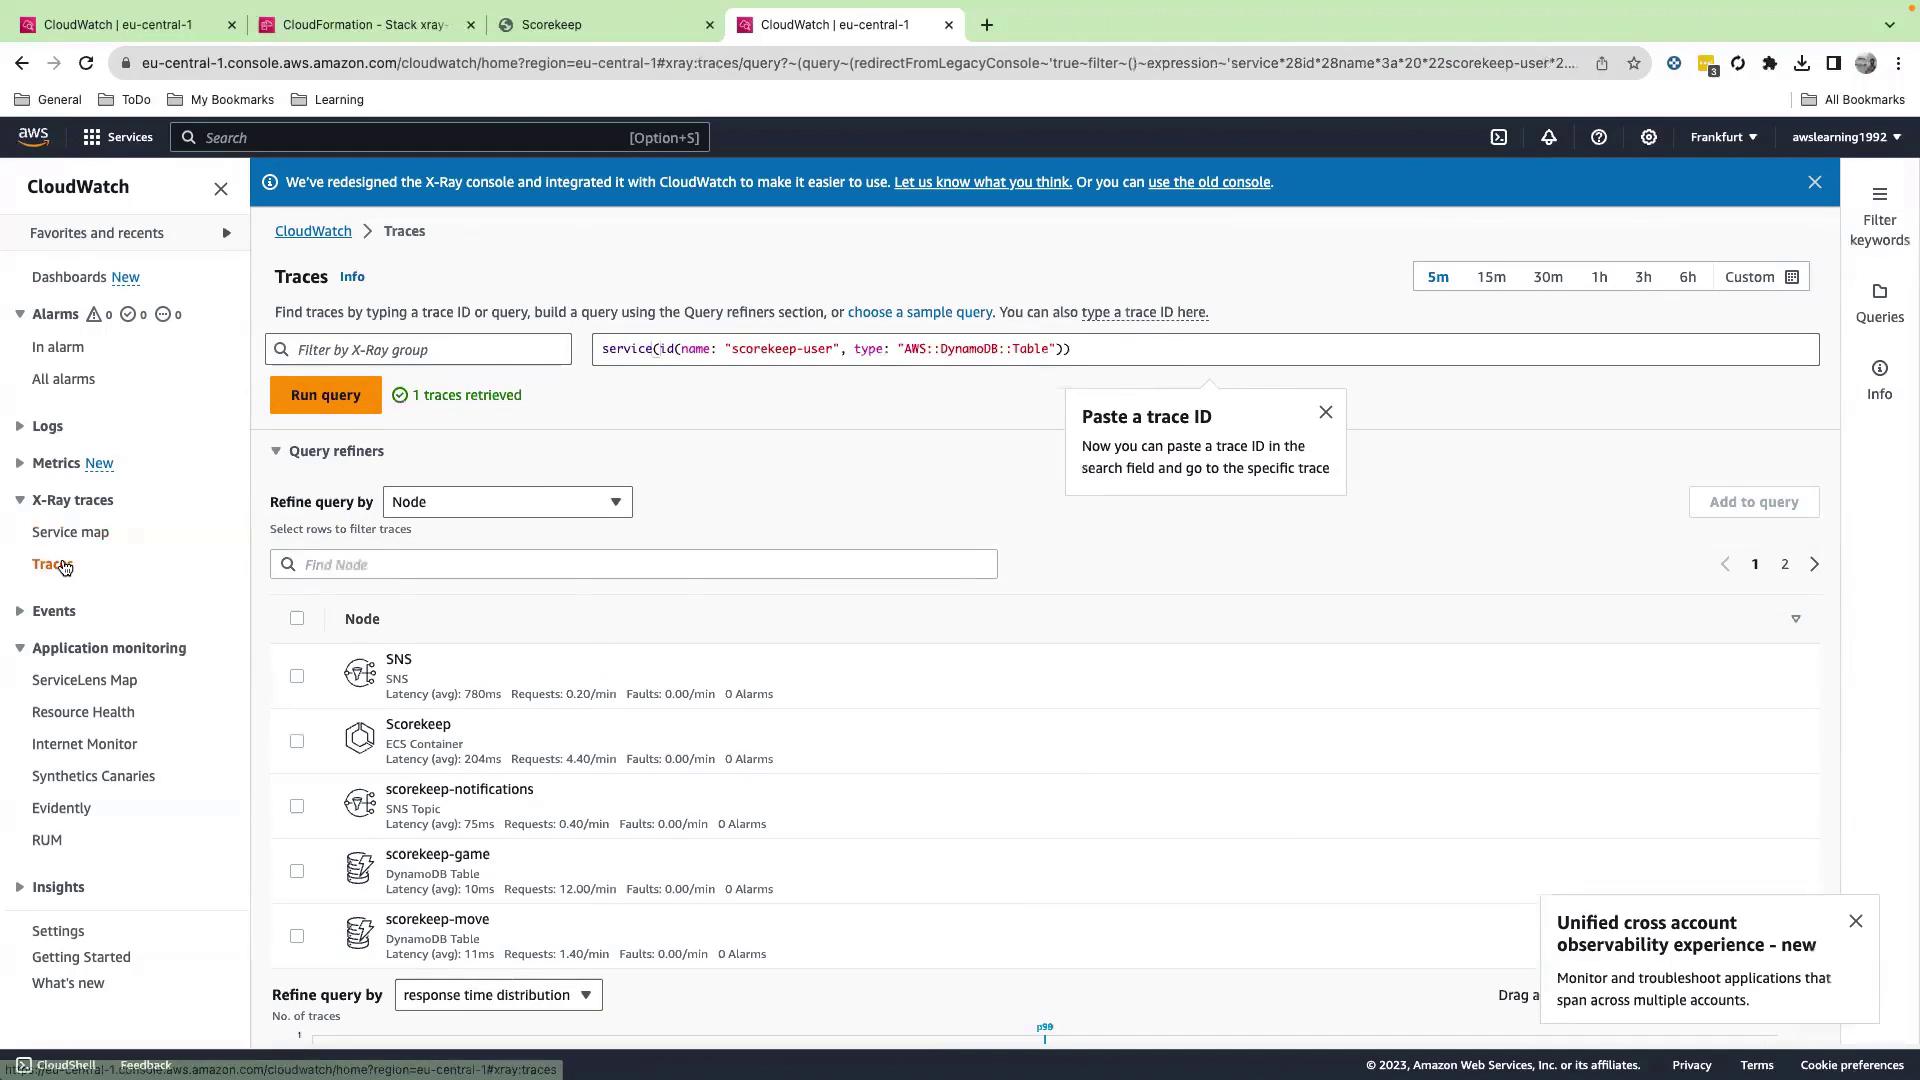Open the AWS support help icon

[x=1598, y=137]
